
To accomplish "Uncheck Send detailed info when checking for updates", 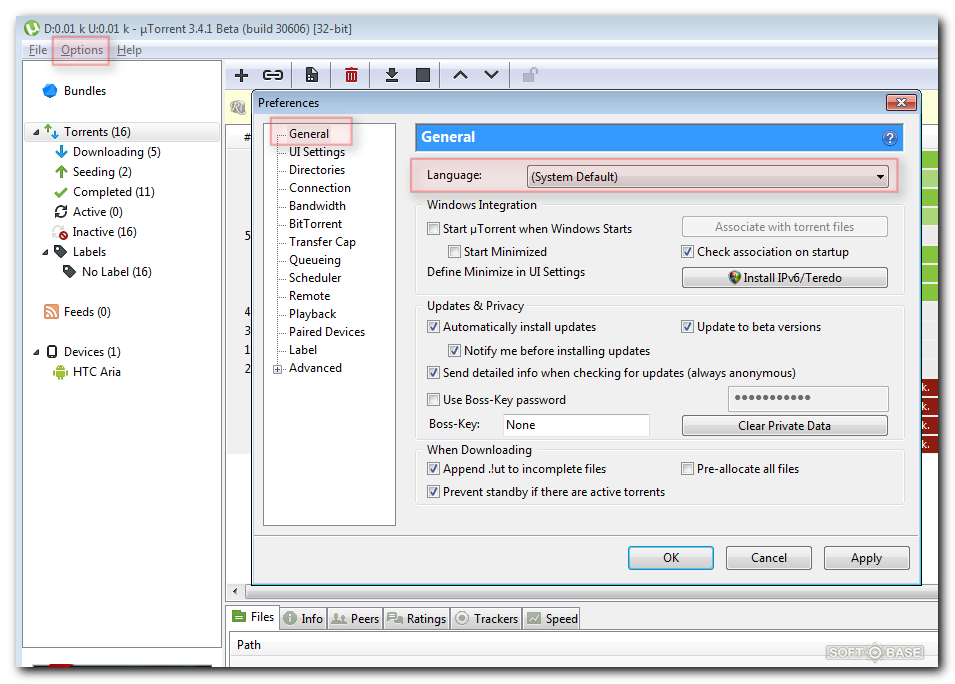I will (x=434, y=373).
